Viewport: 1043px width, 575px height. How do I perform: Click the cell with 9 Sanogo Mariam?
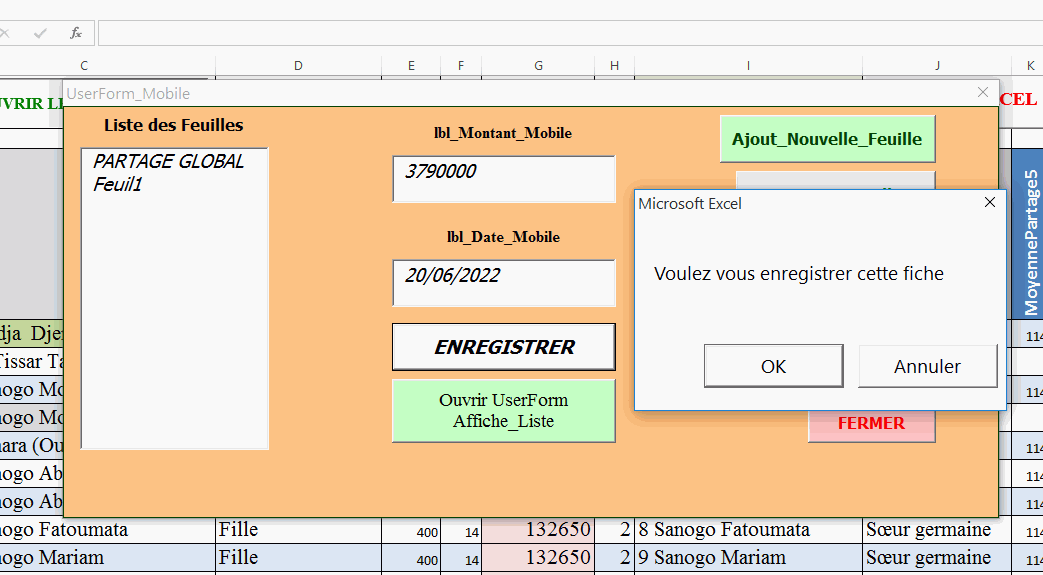click(747, 557)
